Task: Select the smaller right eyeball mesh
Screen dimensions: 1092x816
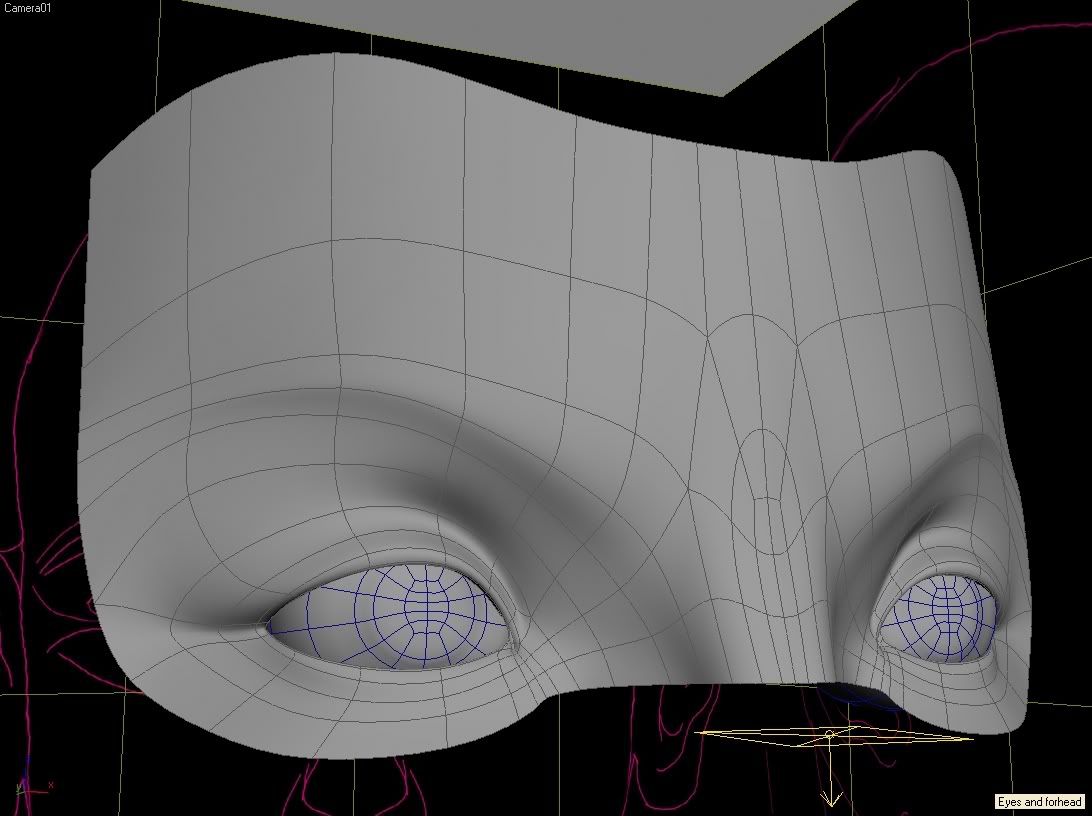Action: point(942,615)
